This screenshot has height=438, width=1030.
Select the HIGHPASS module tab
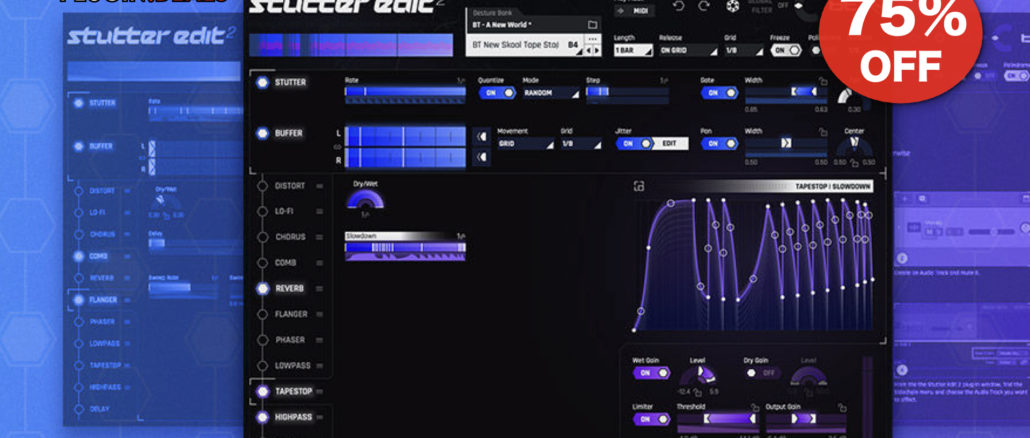tap(293, 417)
